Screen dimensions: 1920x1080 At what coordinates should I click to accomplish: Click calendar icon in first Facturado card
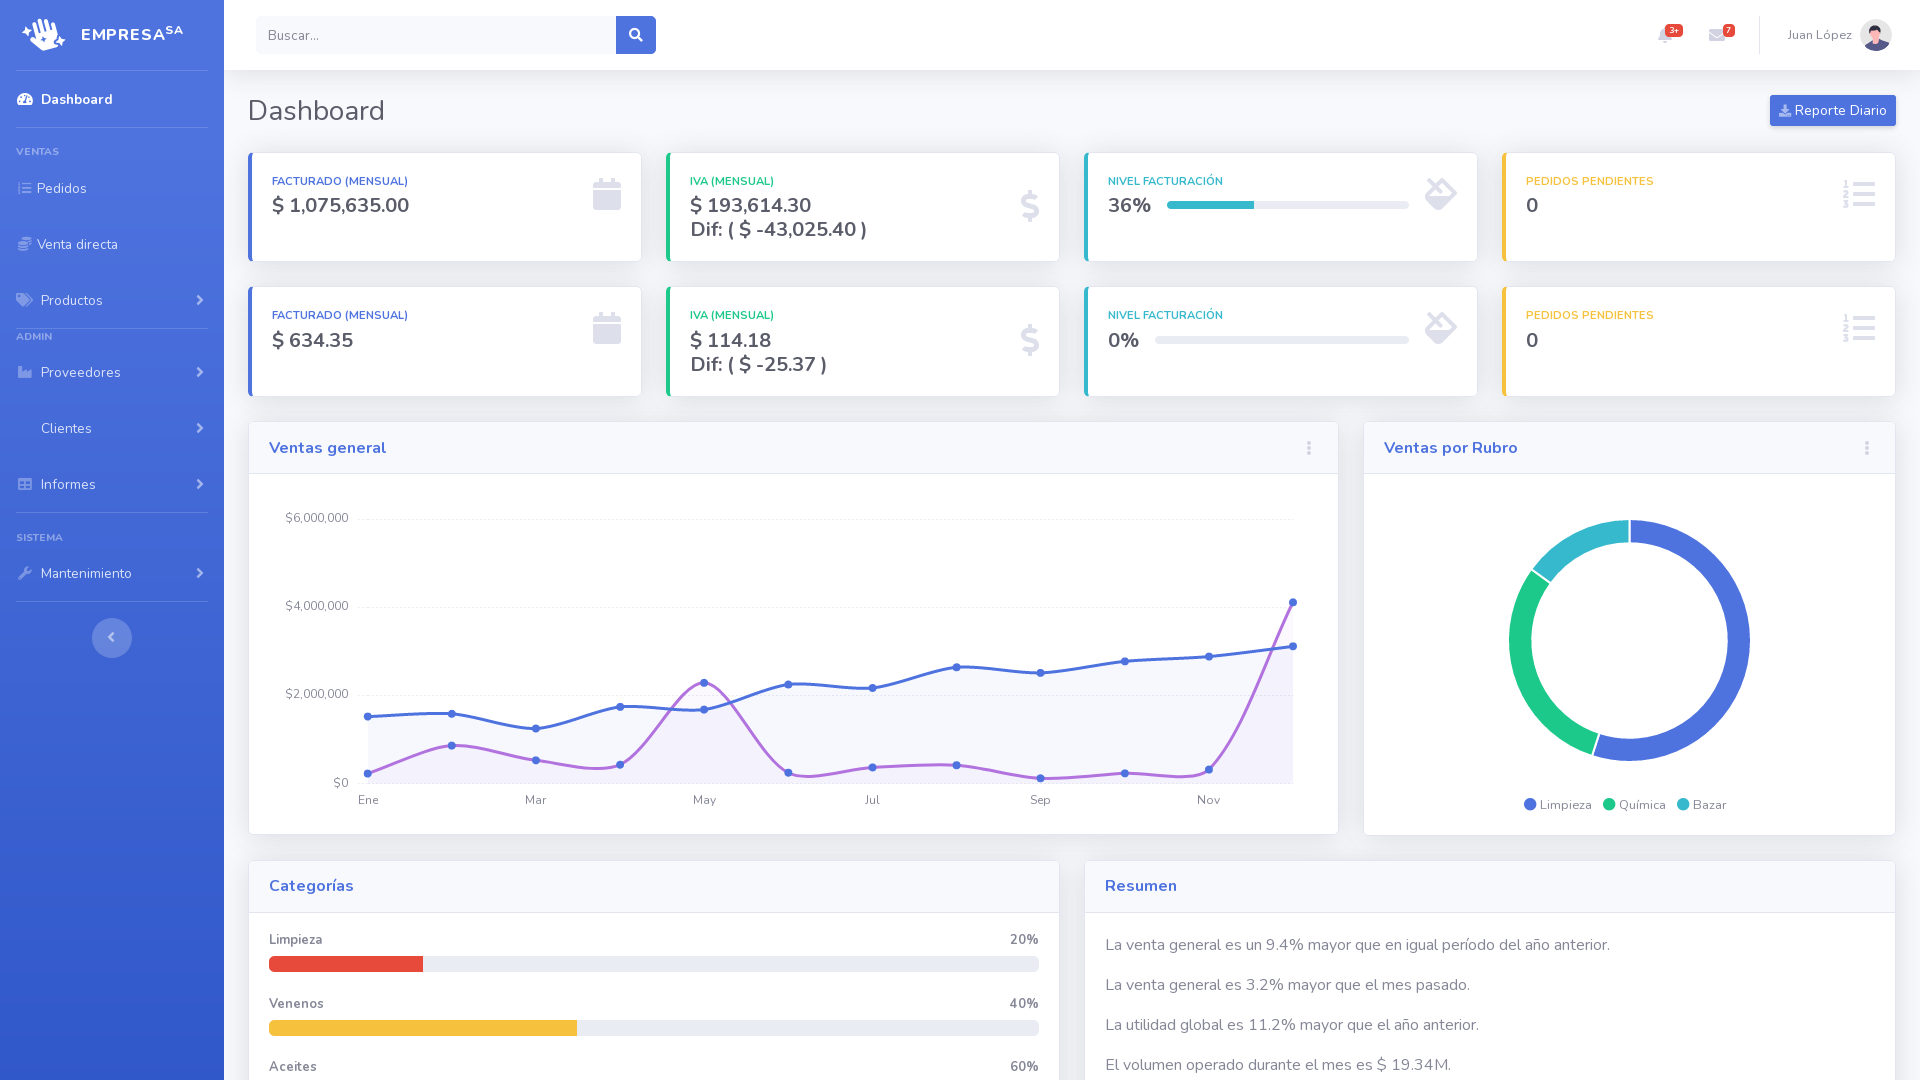[606, 194]
